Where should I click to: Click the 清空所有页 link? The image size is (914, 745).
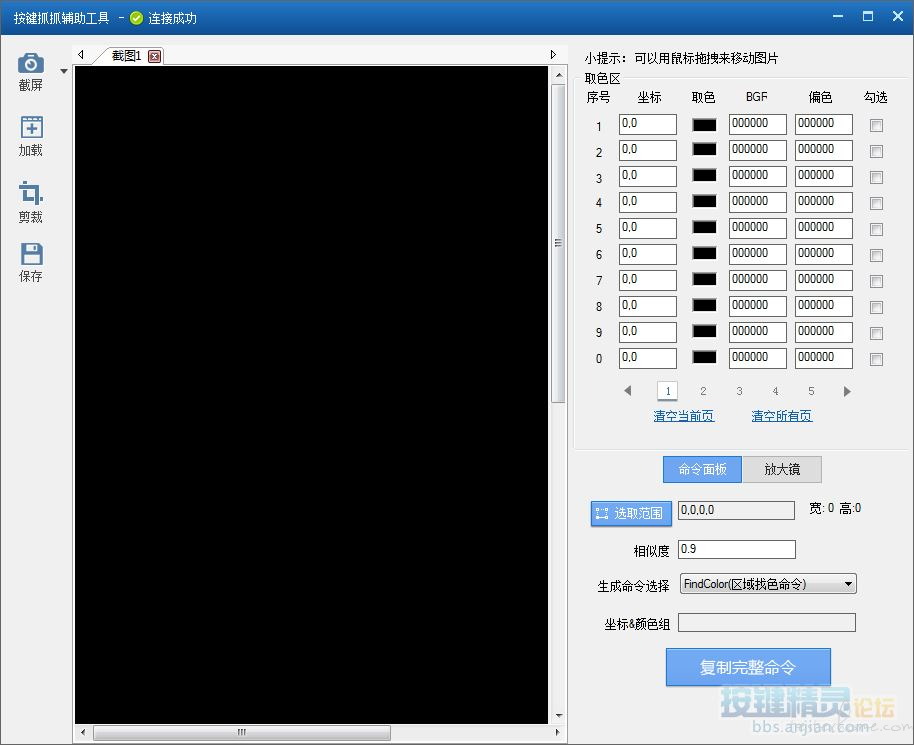point(781,416)
